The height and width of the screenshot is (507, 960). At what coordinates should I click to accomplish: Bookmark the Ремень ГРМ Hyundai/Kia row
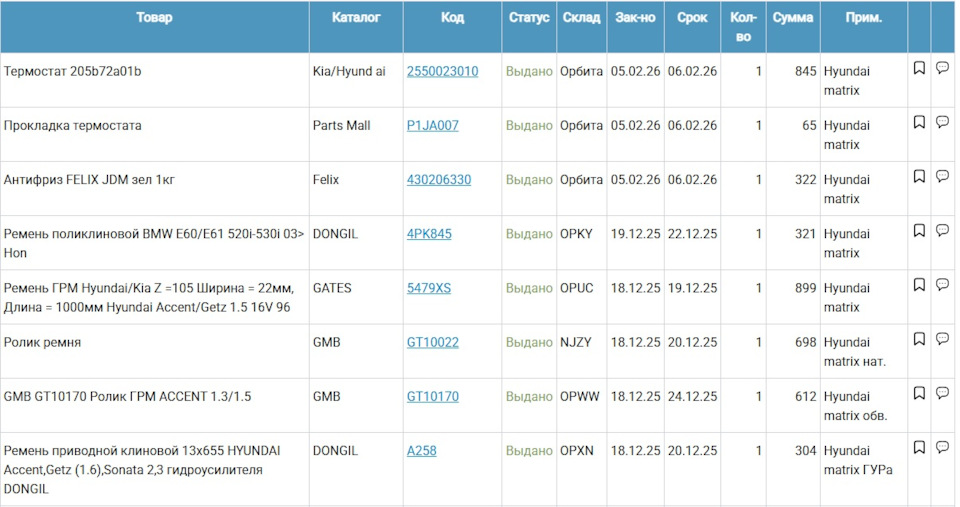919,285
